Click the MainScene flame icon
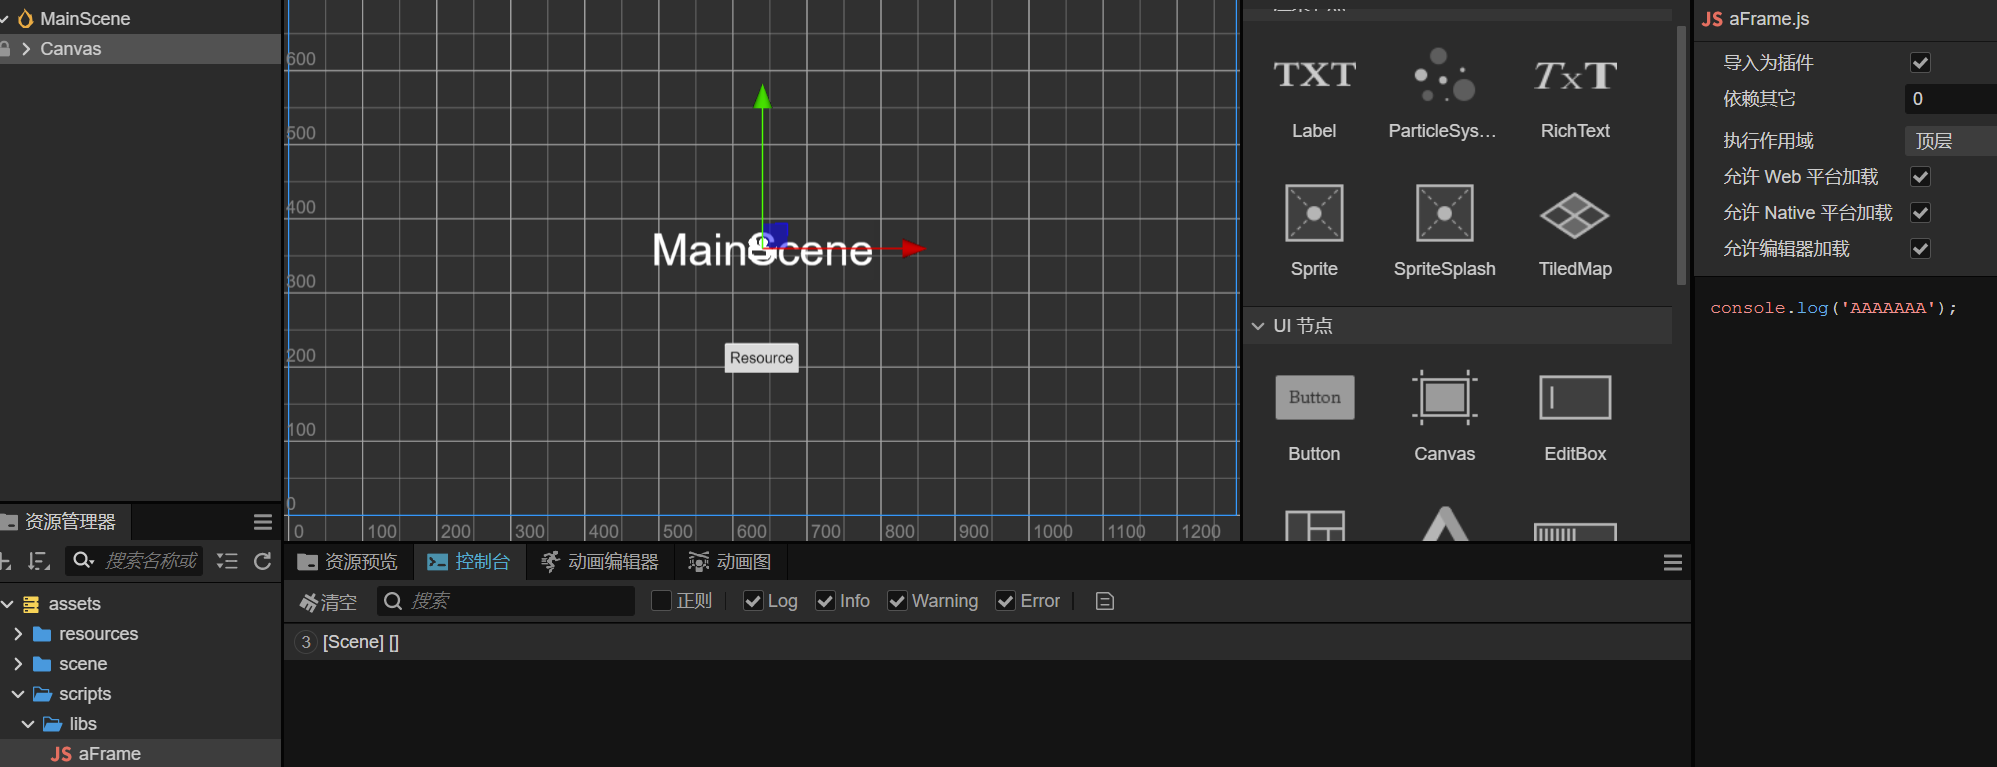This screenshot has width=1997, height=767. click(x=25, y=19)
